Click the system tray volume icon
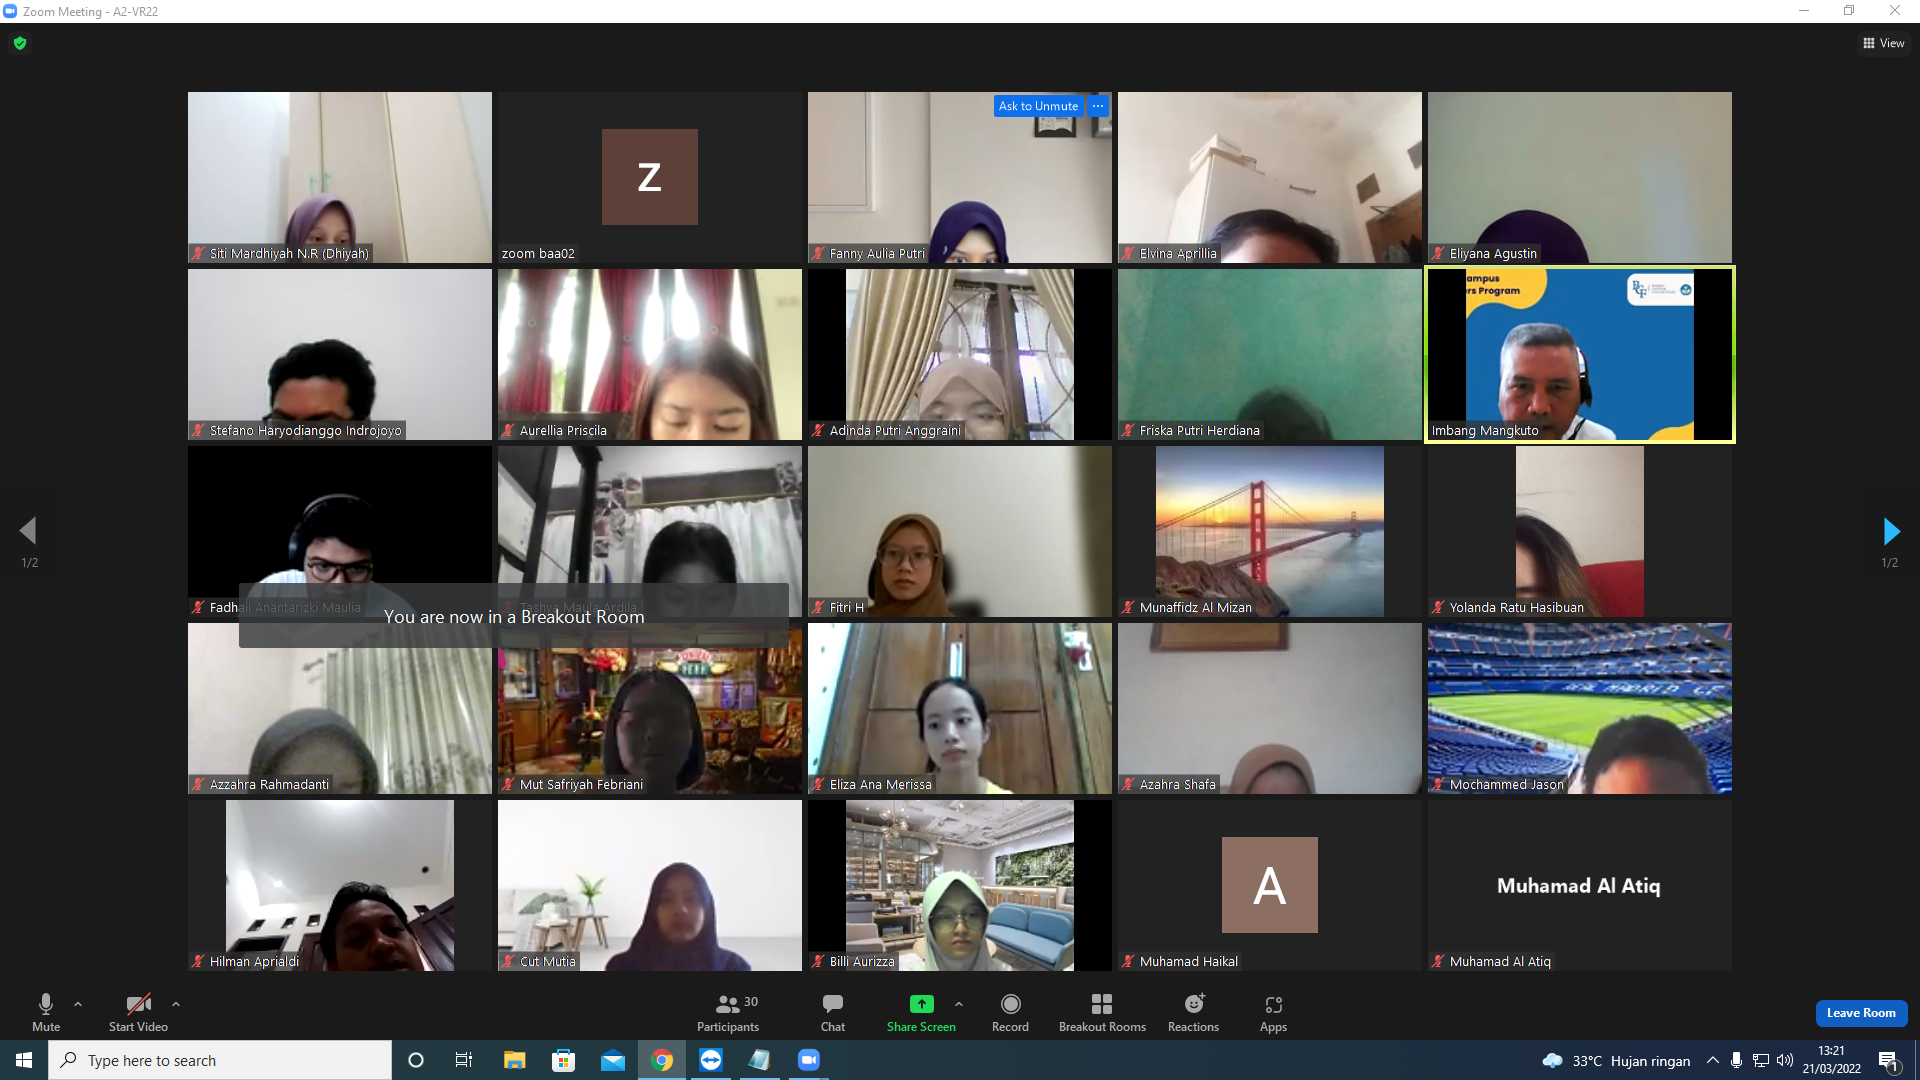Screen dimensions: 1920x1080 pyautogui.click(x=1785, y=1060)
